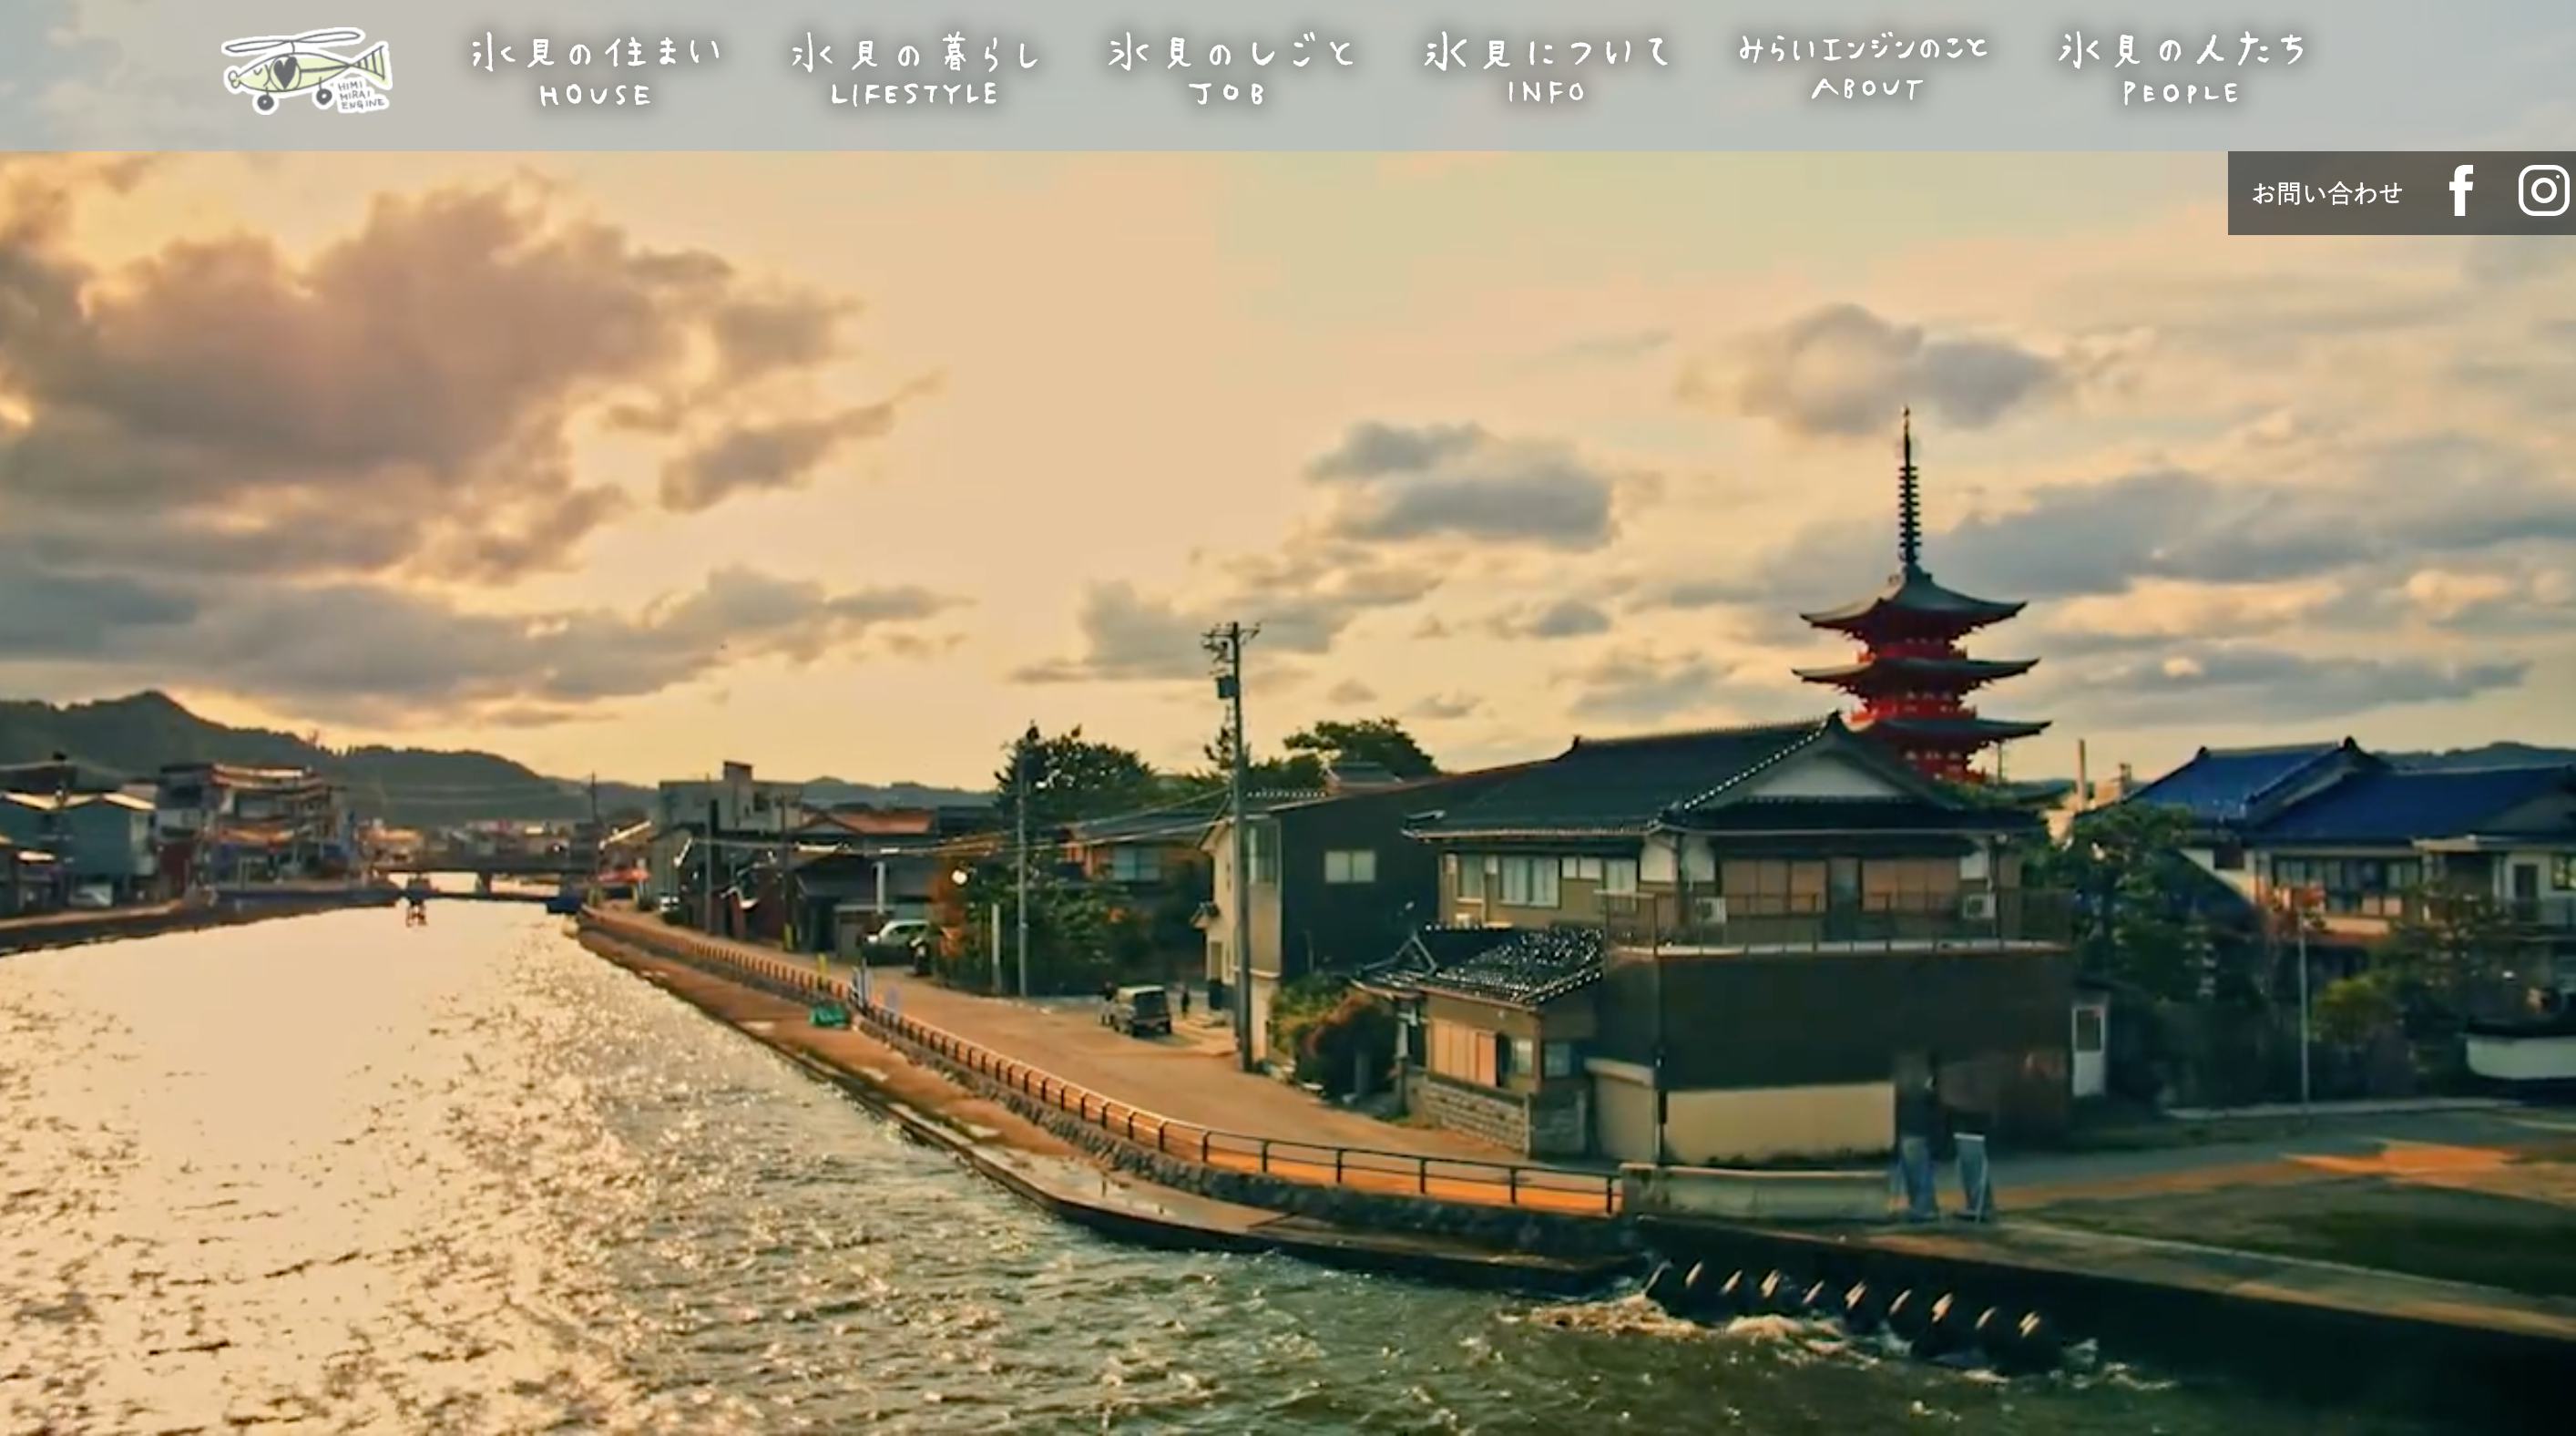This screenshot has height=1436, width=2576.
Task: Open みらいエンジンのこと menu item
Action: pyautogui.click(x=1864, y=48)
